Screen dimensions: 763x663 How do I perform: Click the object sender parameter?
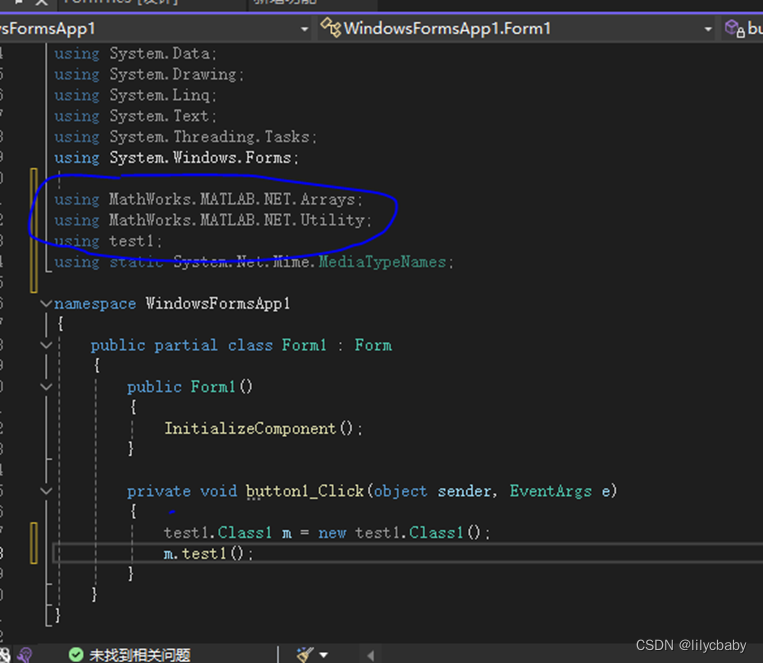pos(432,491)
